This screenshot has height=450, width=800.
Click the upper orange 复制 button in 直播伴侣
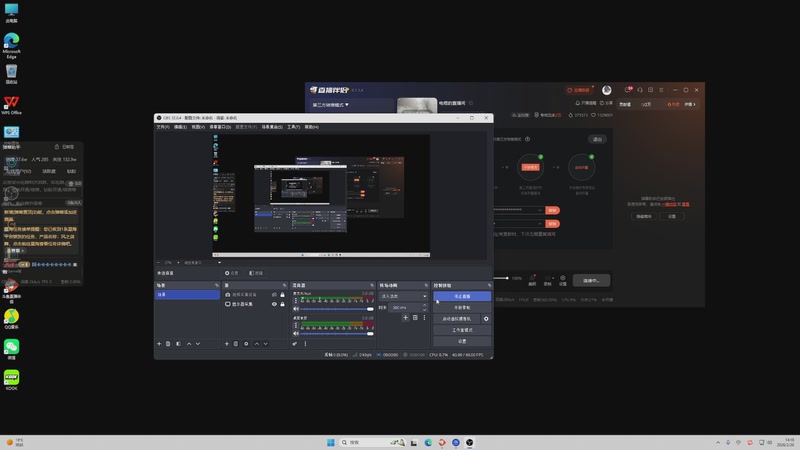point(552,210)
